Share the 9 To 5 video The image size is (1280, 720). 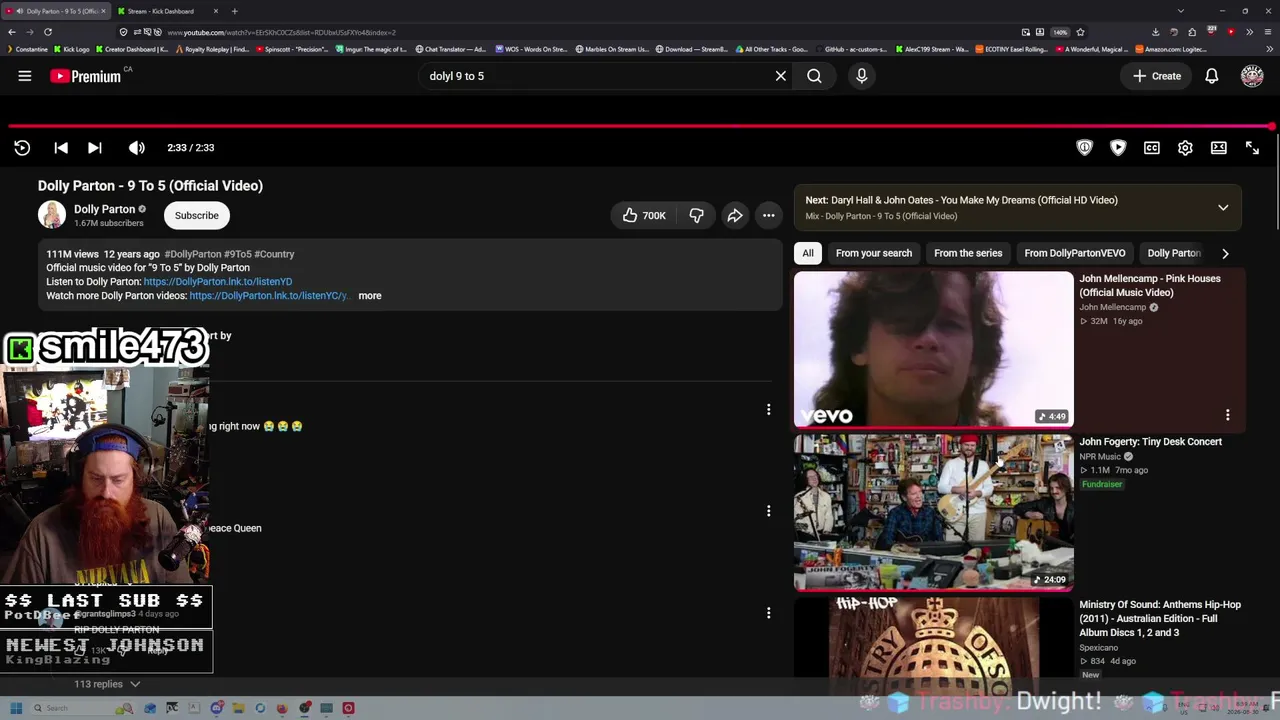[735, 215]
